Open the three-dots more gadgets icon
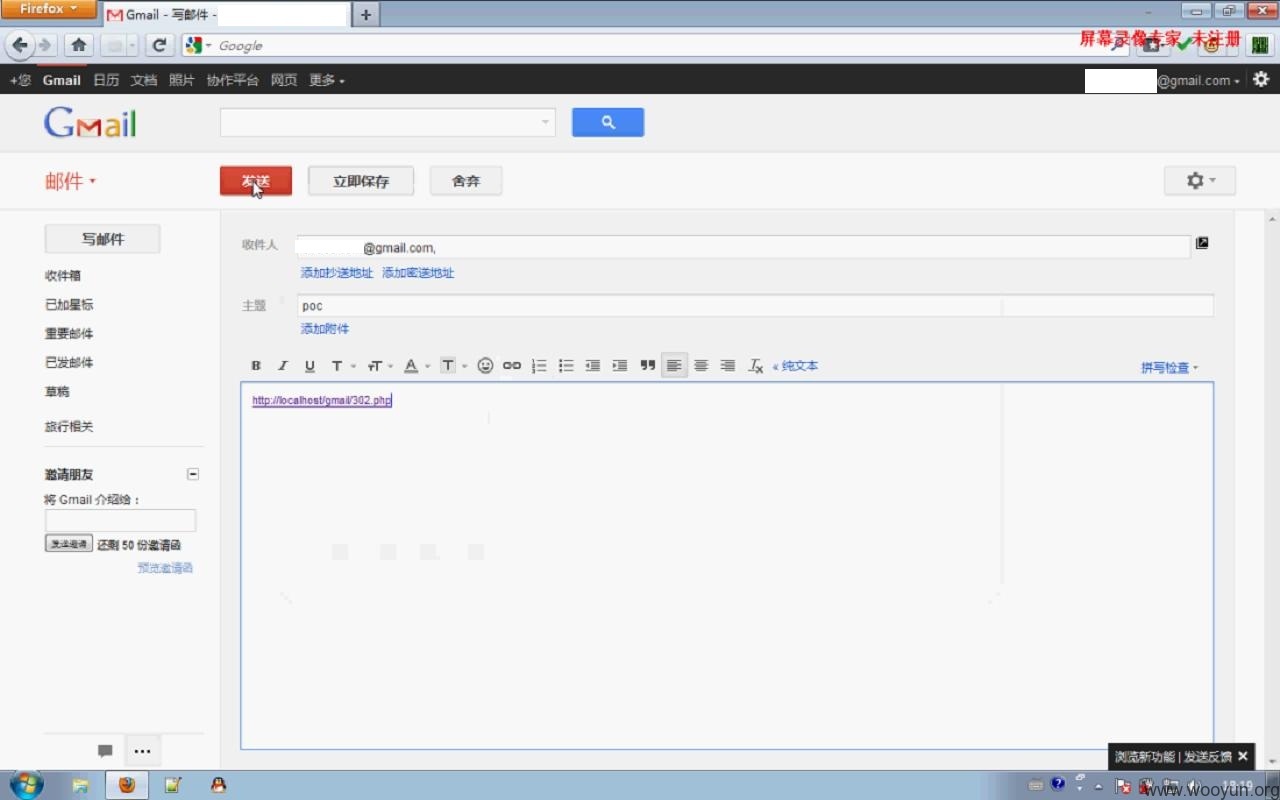1280x800 pixels. (142, 751)
